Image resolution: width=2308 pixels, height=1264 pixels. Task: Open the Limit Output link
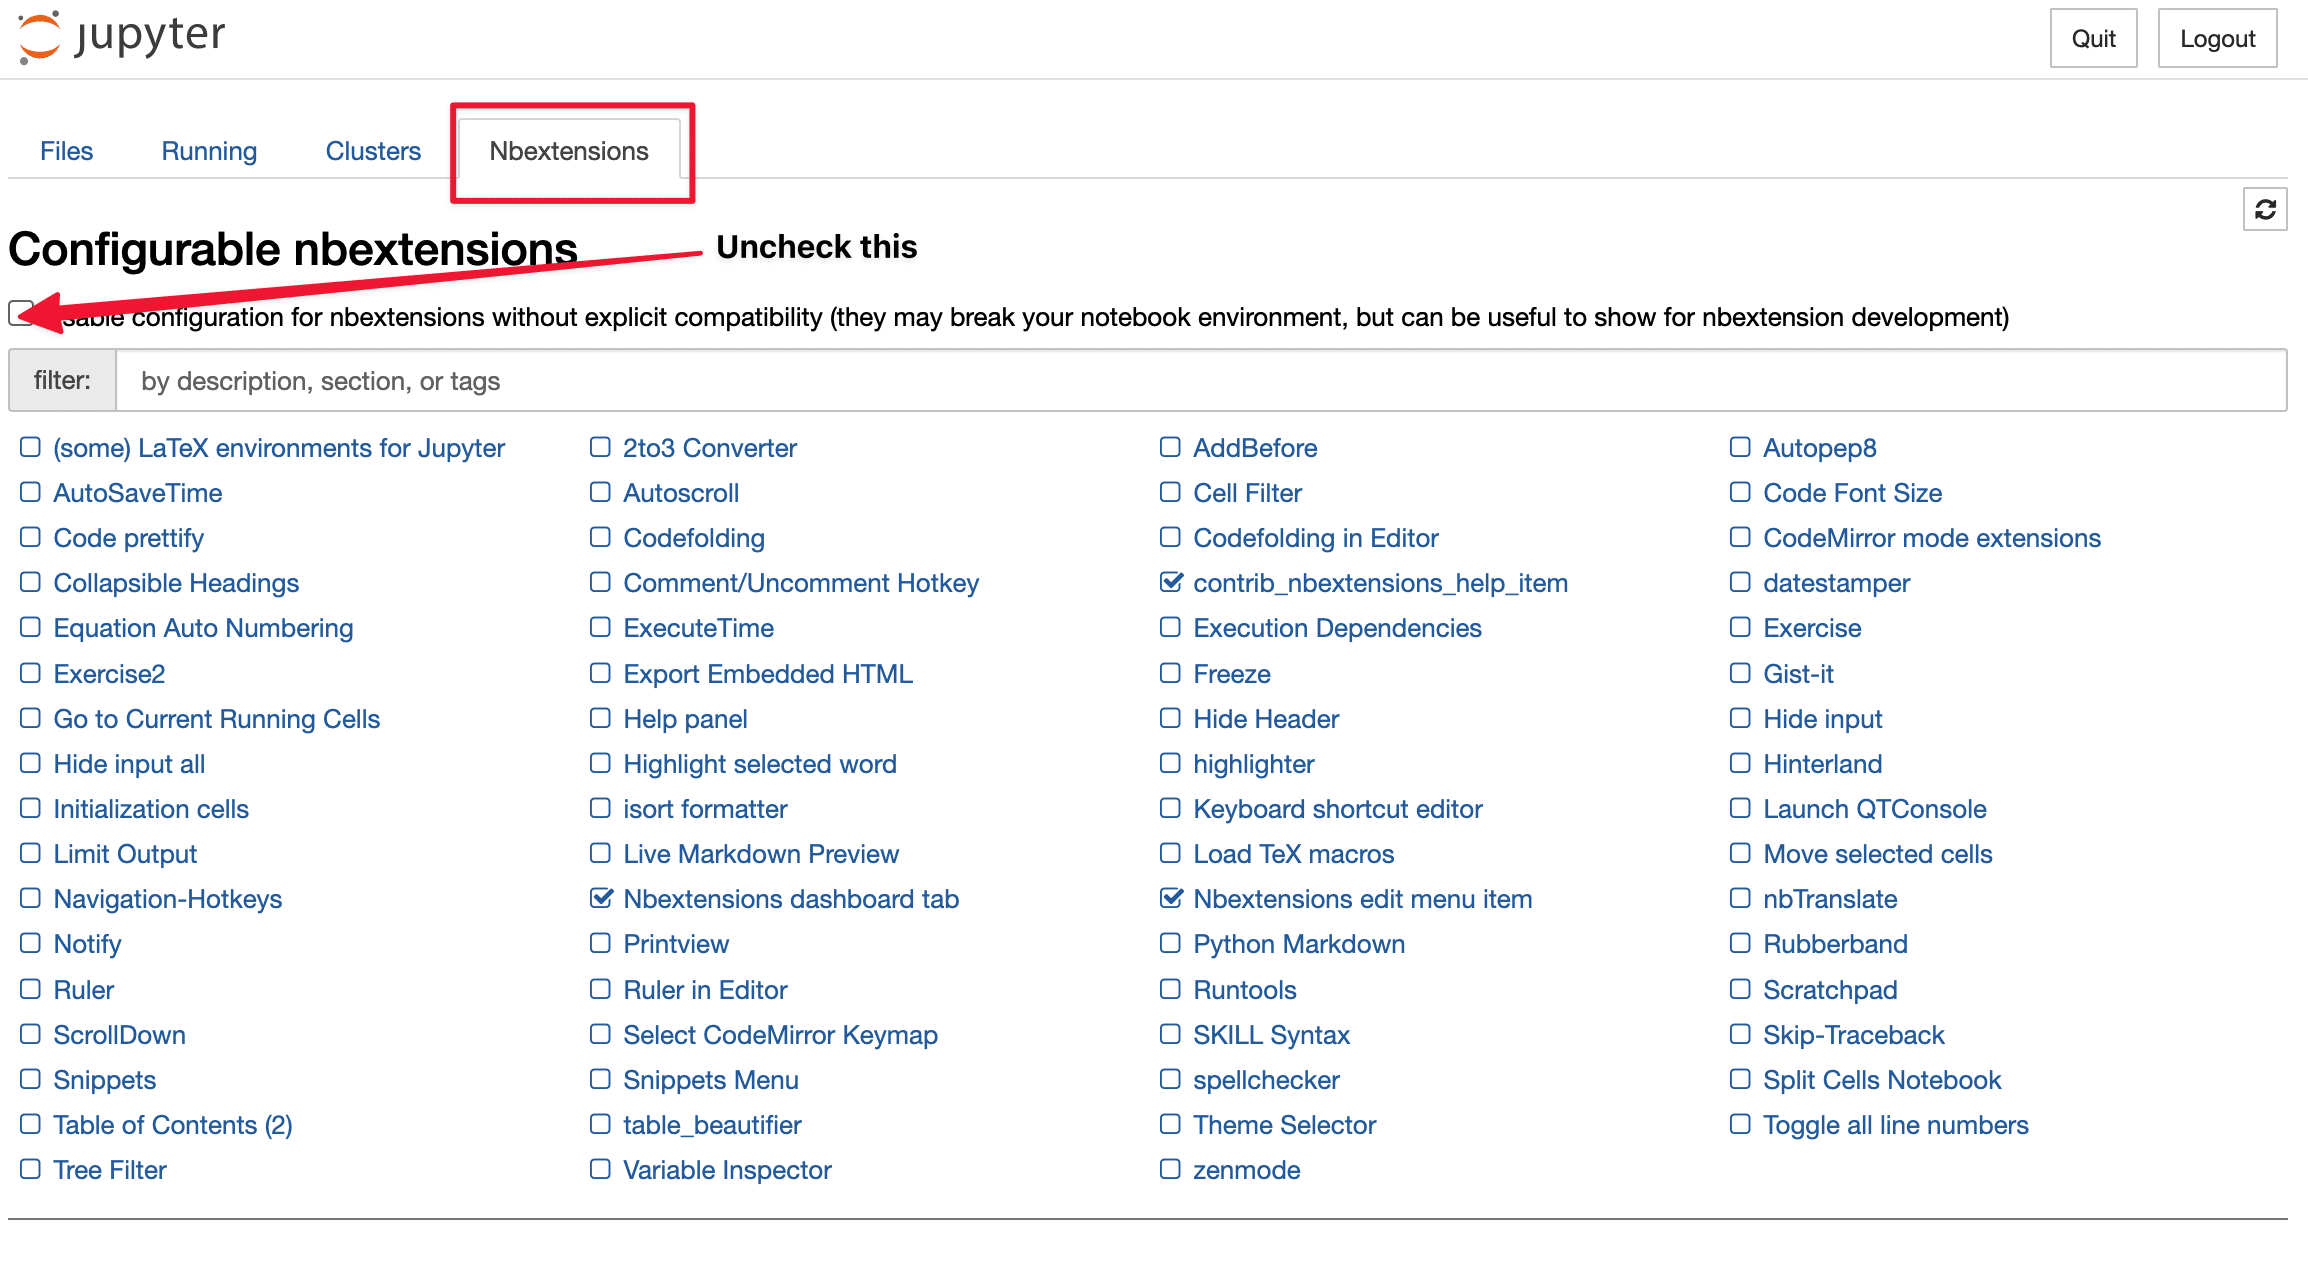(x=125, y=854)
